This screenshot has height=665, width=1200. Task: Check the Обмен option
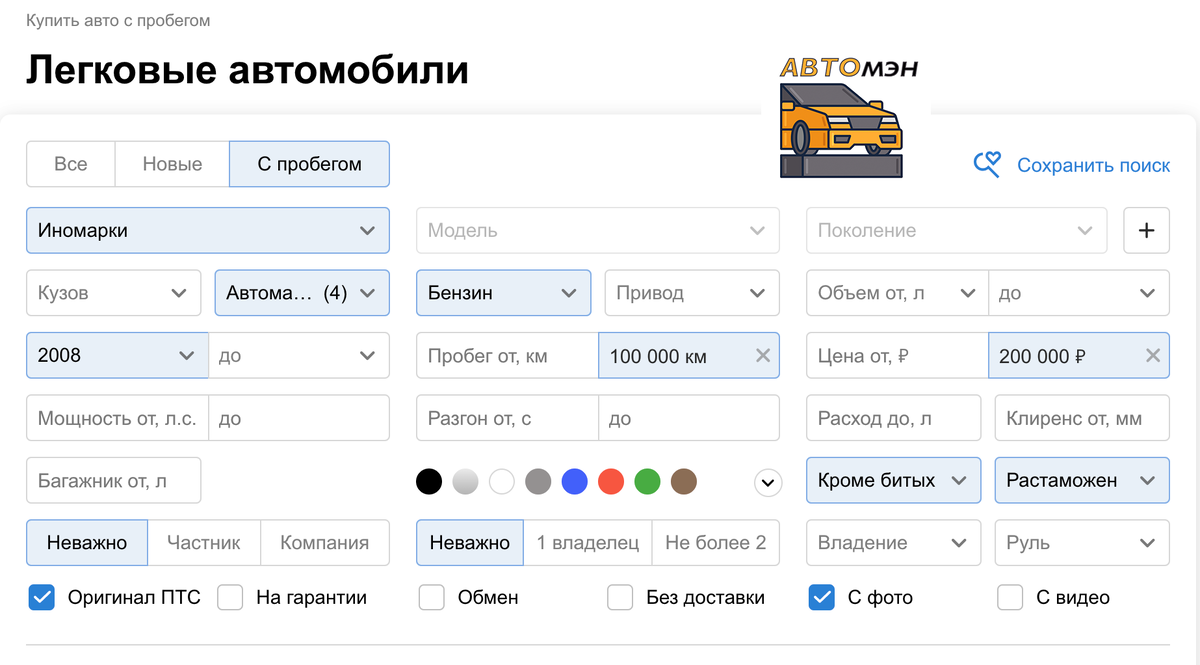pyautogui.click(x=432, y=597)
